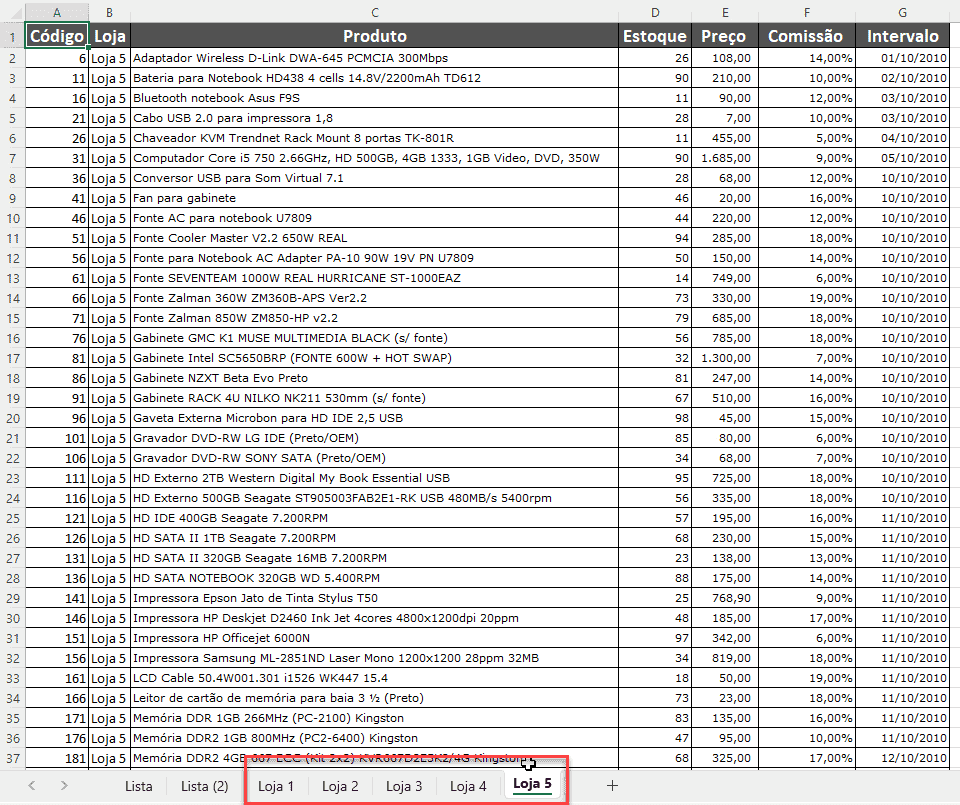The image size is (960, 805).
Task: Select row 37 header
Action: pyautogui.click(x=12, y=758)
